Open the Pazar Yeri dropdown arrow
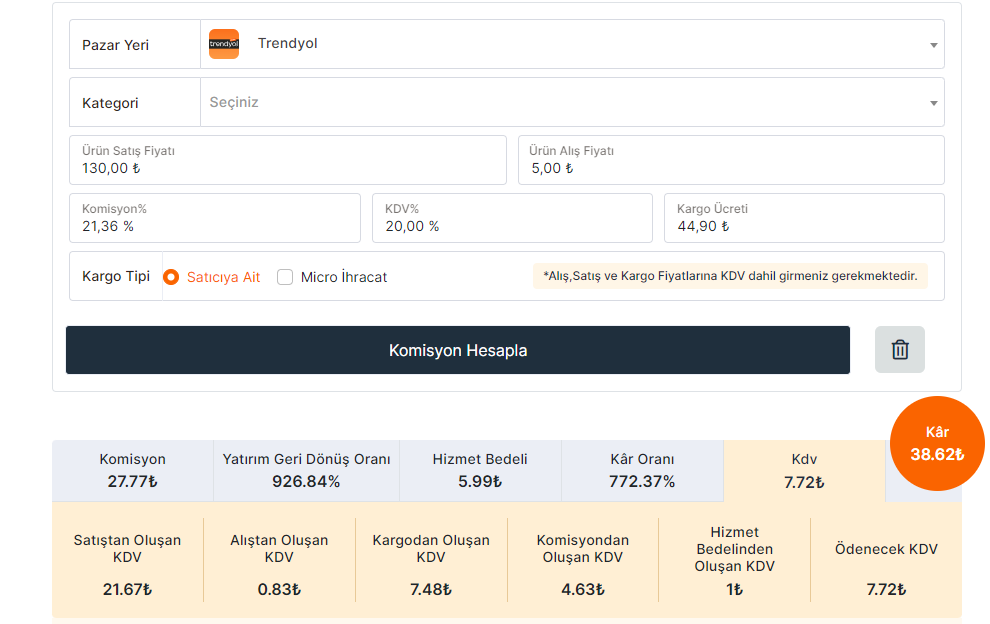This screenshot has width=990, height=624. pos(933,45)
